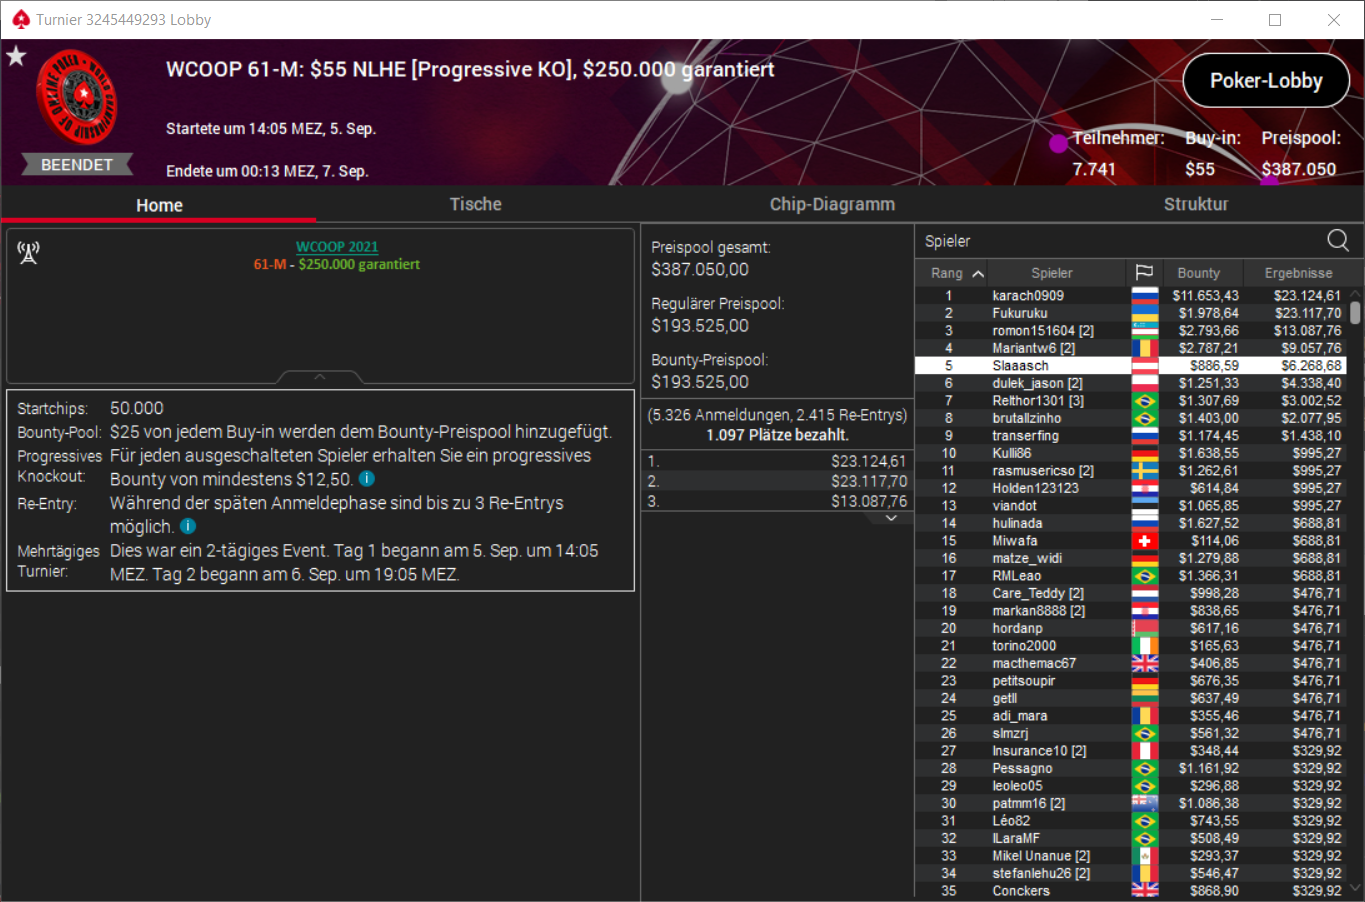1365x902 pixels.
Task: Click the Spieler search field label
Action: (947, 241)
